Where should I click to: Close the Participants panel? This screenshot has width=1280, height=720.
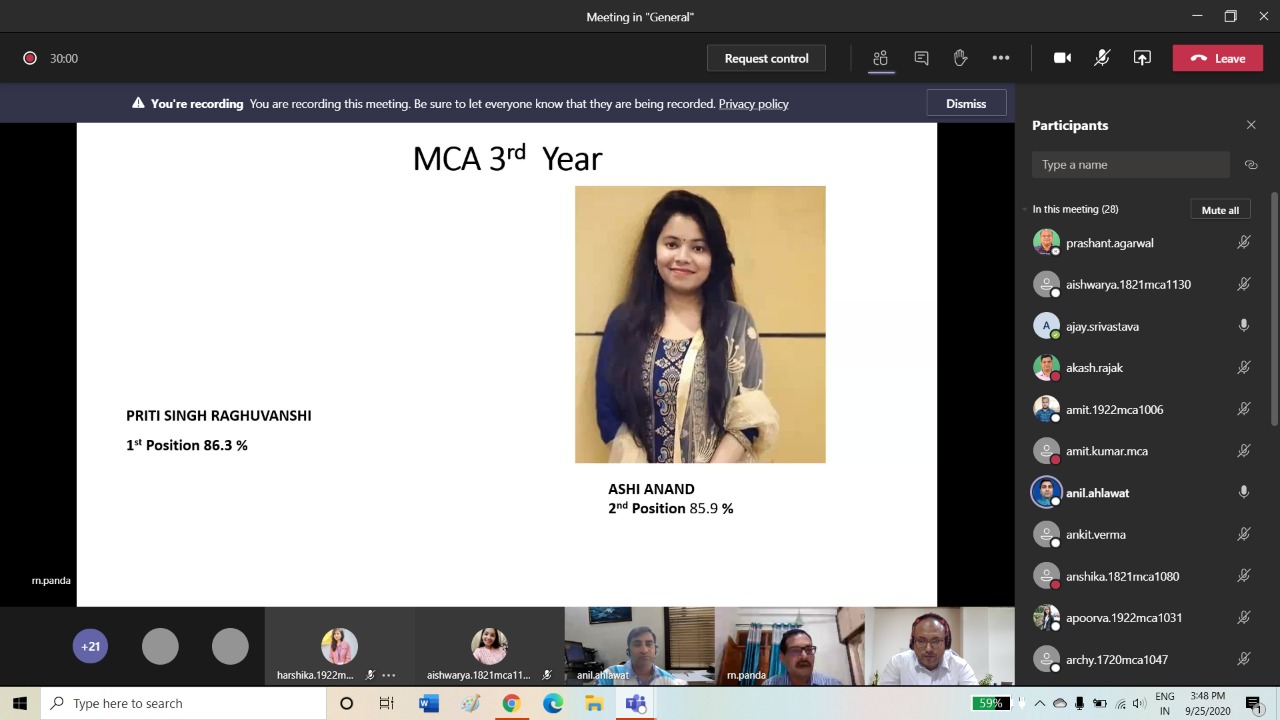point(1250,125)
